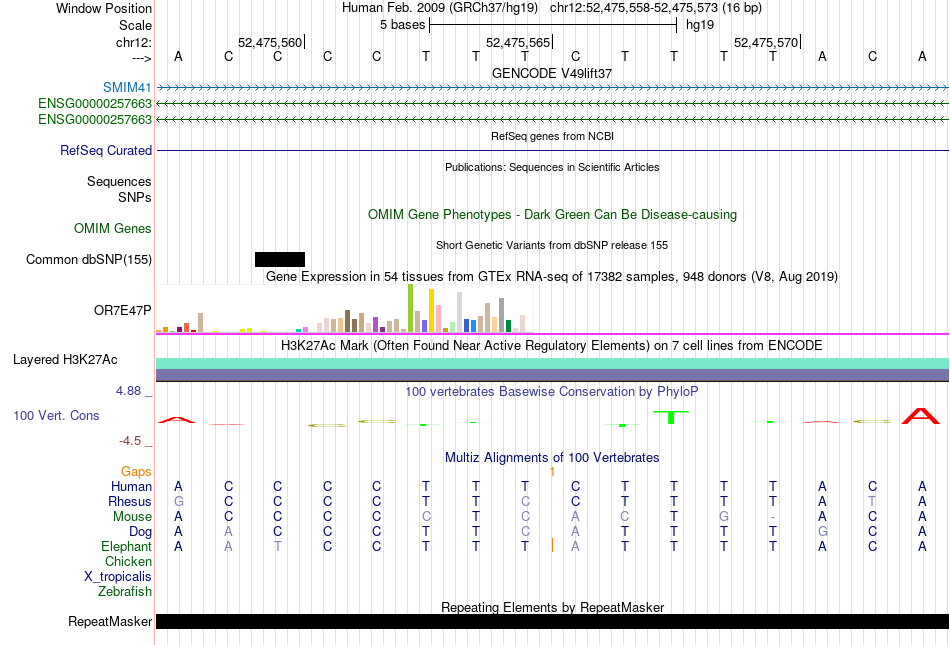Viewport: 950px width, 645px height.
Task: Click the hg19 assembly label beside scale
Action: pos(700,25)
